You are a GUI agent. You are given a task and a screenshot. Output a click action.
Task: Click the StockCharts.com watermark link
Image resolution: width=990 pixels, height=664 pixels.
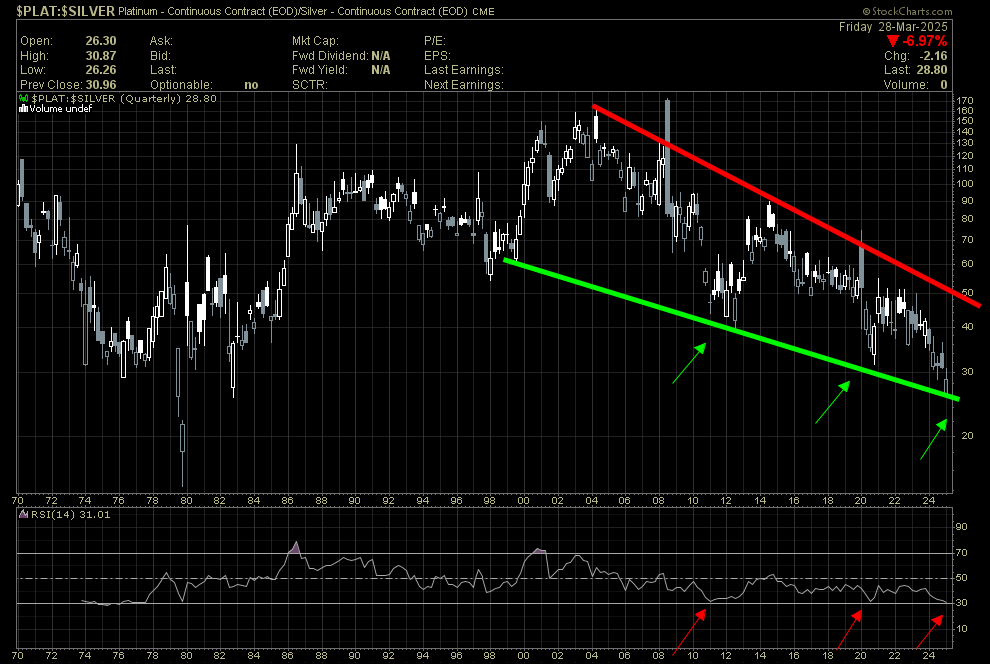939,12
